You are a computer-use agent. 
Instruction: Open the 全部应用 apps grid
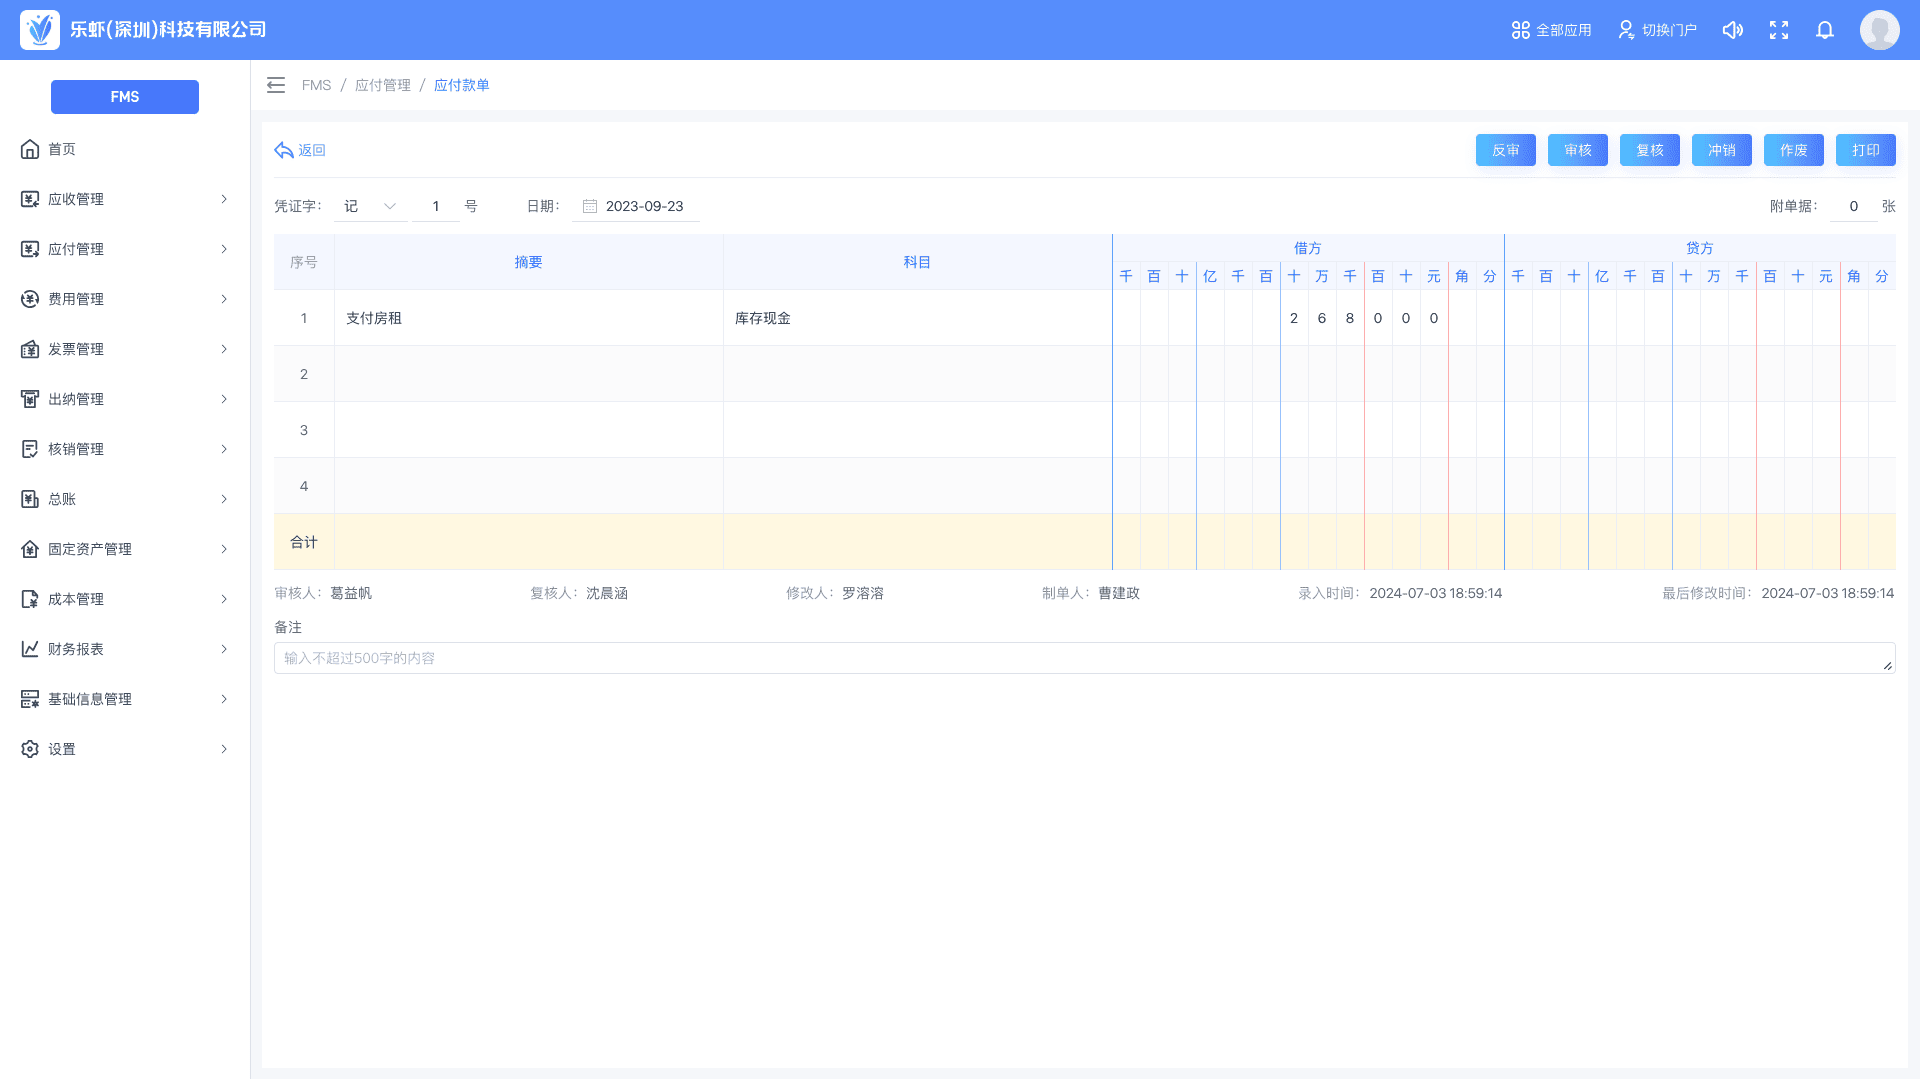point(1551,30)
